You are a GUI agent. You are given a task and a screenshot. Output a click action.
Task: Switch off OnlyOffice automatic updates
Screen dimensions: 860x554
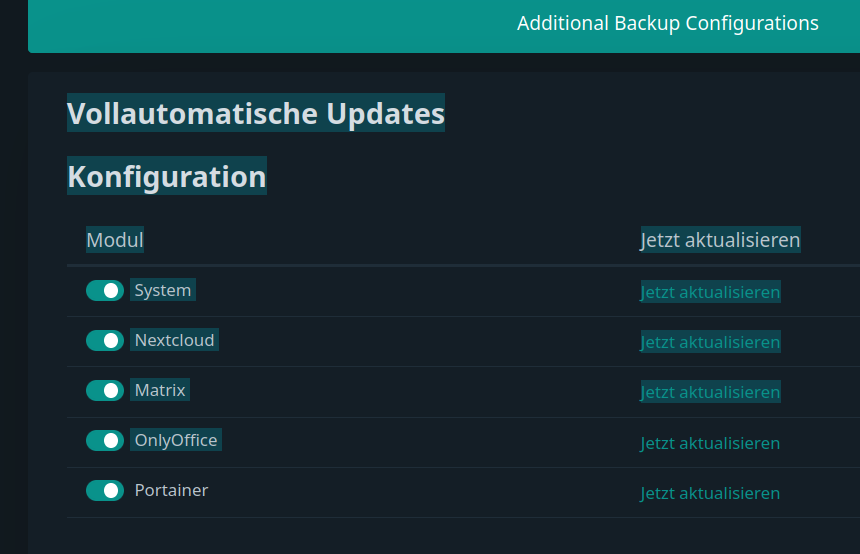105,440
